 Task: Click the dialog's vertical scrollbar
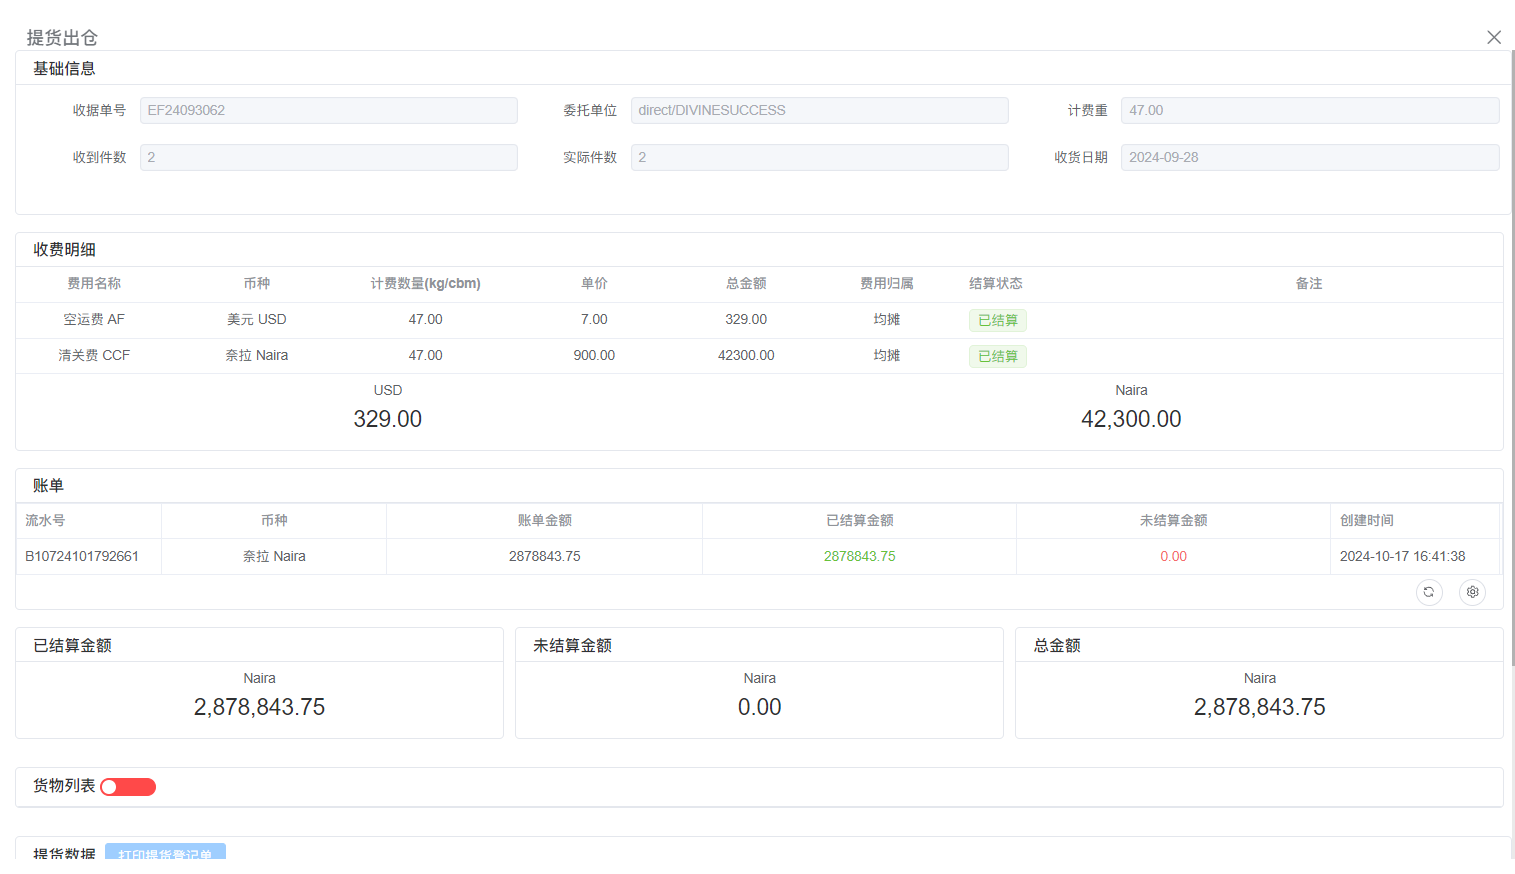click(1512, 357)
